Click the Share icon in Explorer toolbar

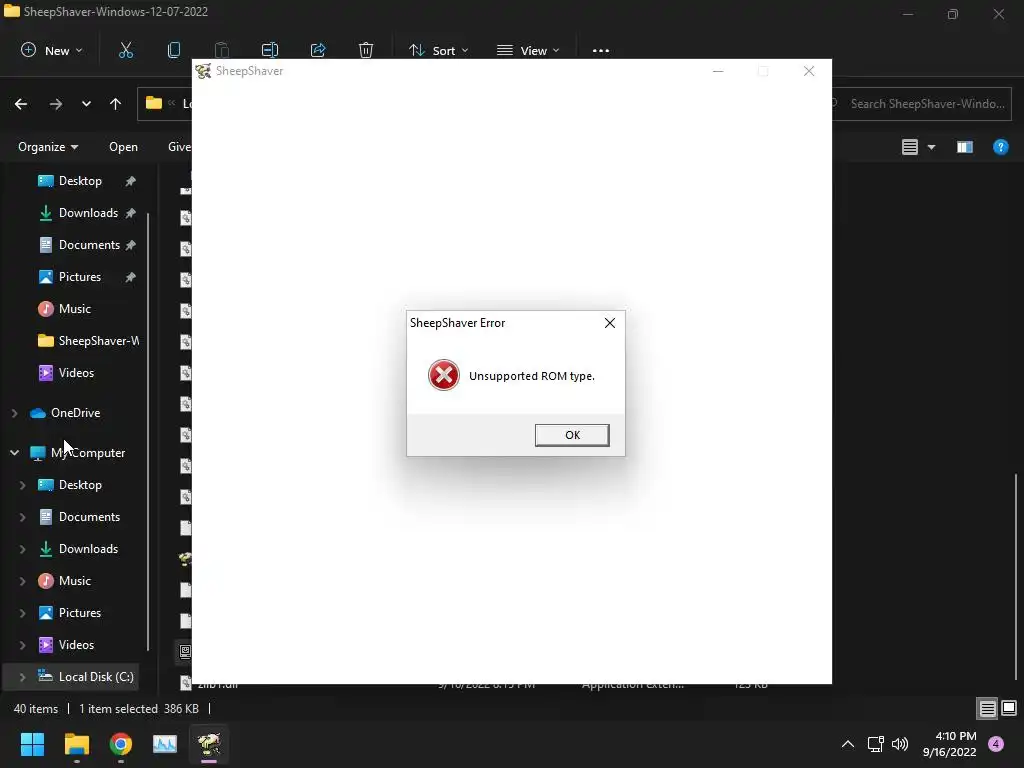tap(318, 50)
